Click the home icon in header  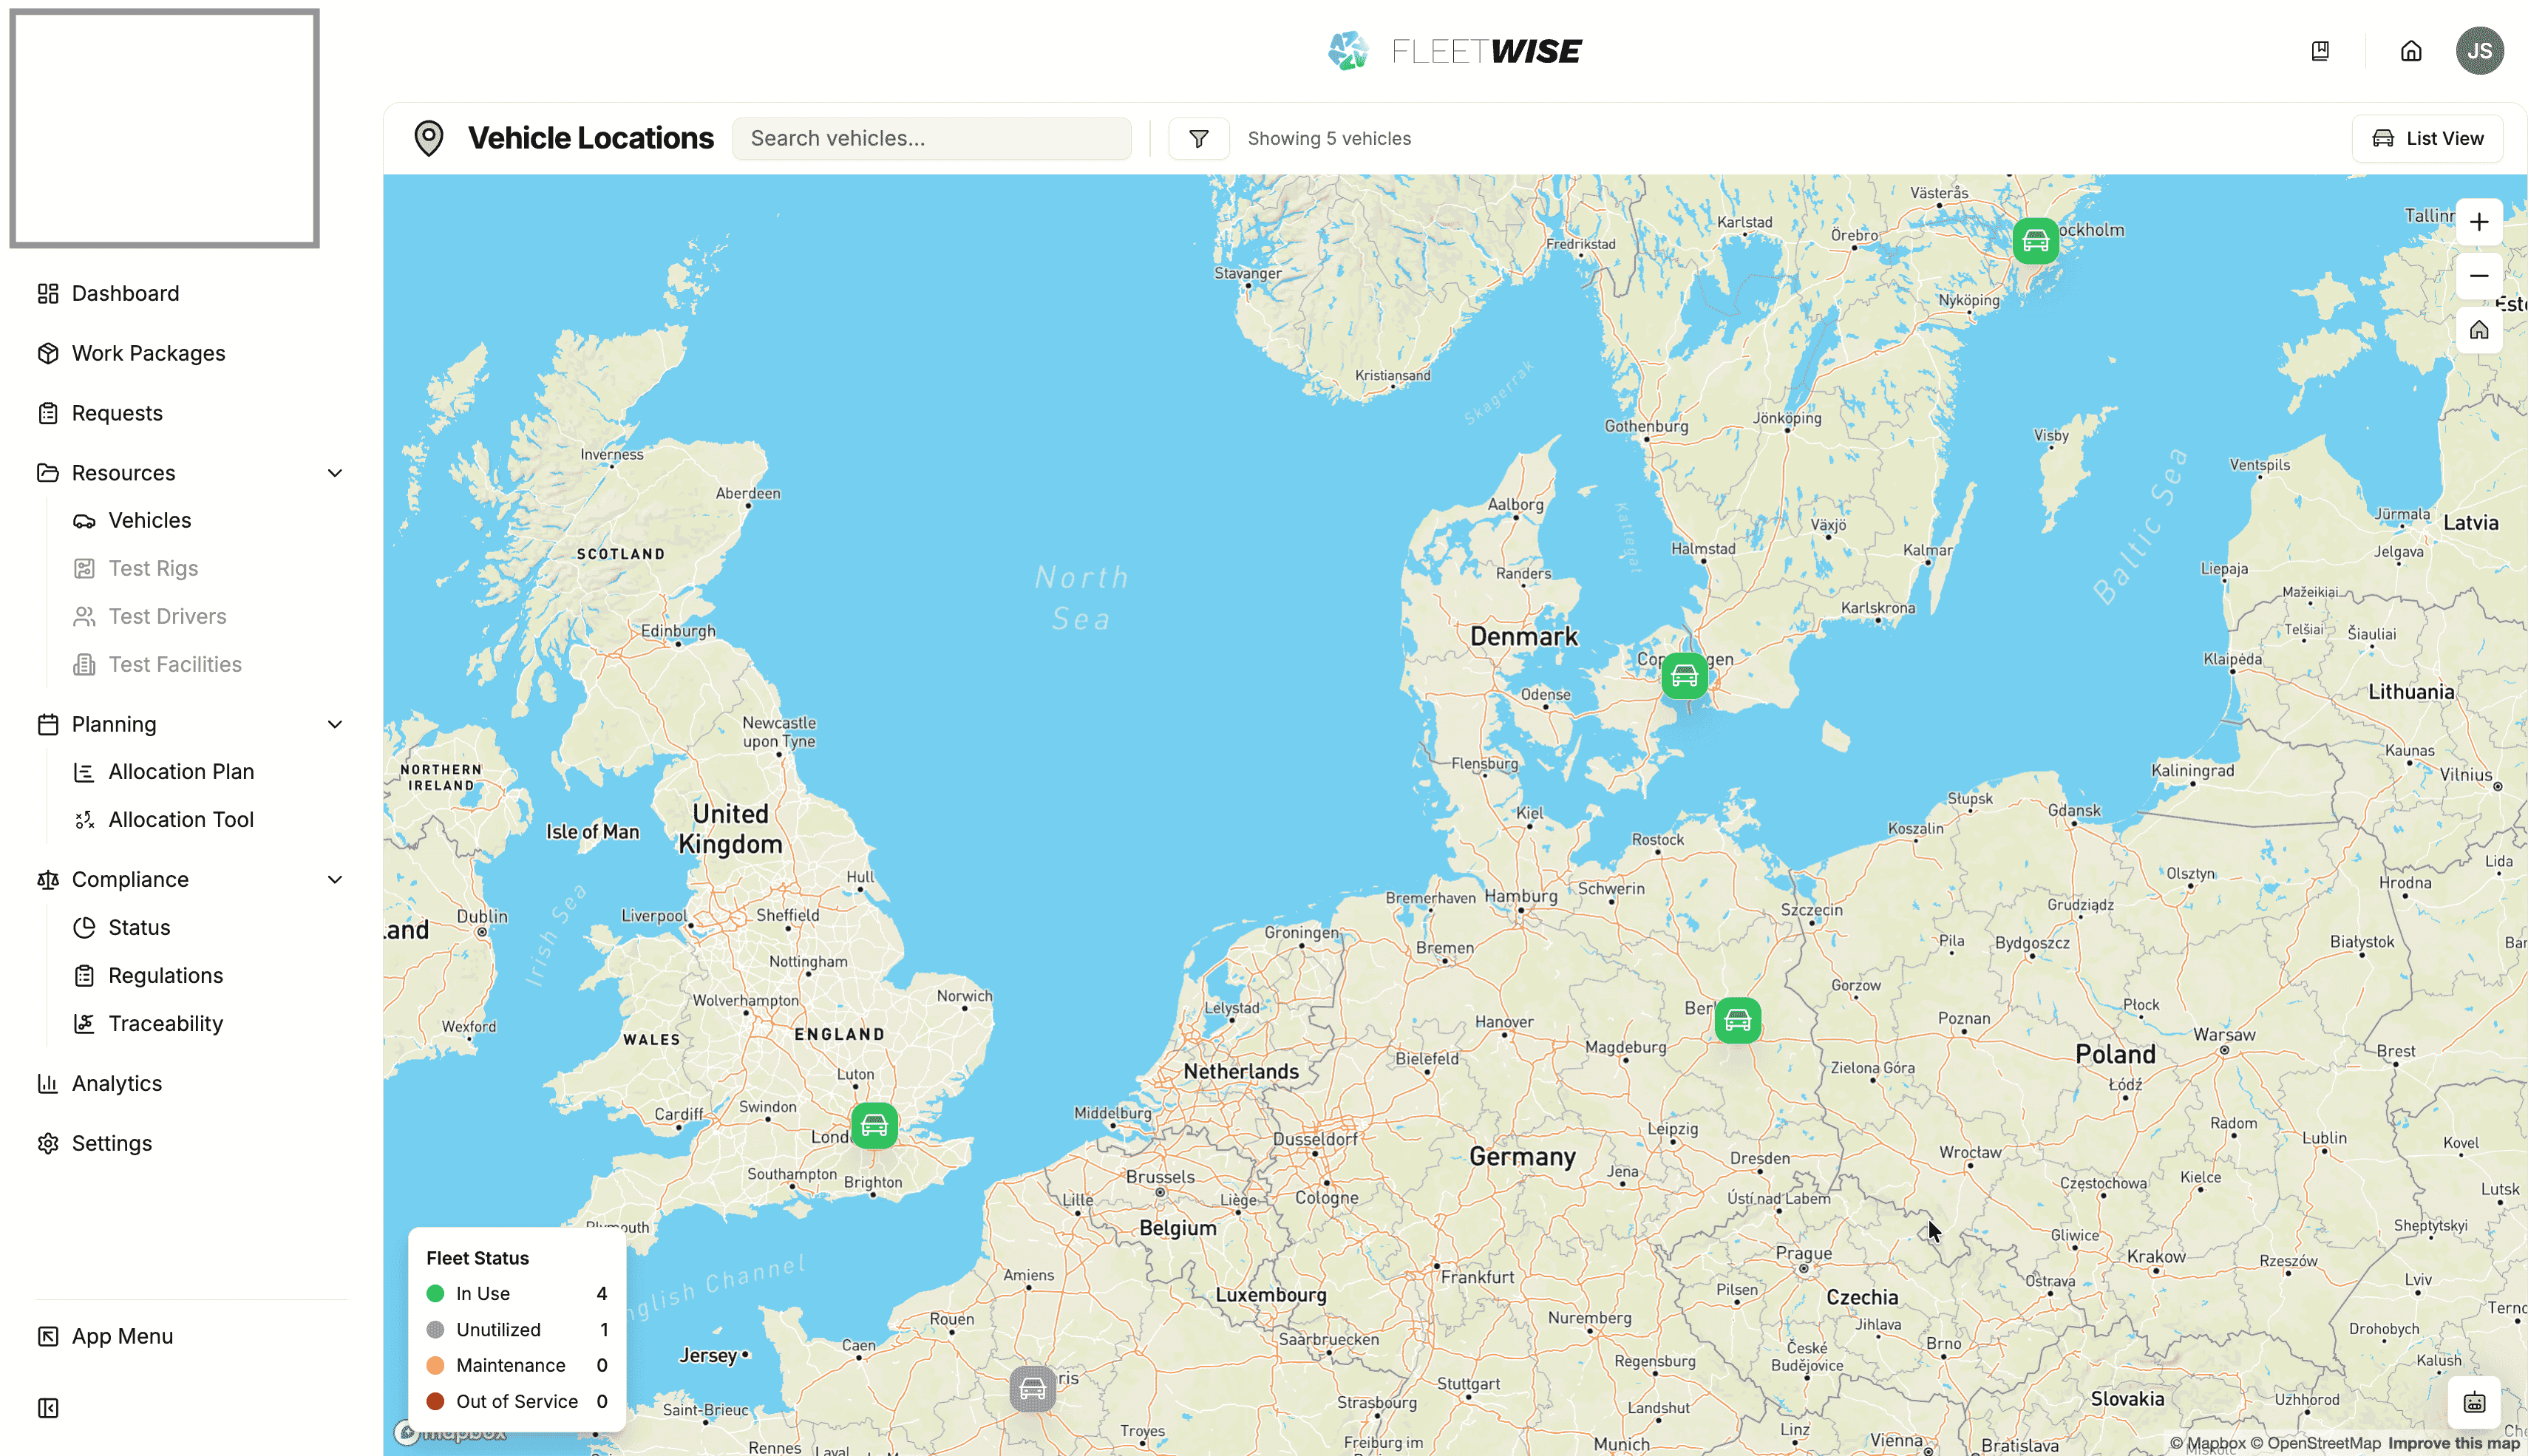click(x=2411, y=51)
